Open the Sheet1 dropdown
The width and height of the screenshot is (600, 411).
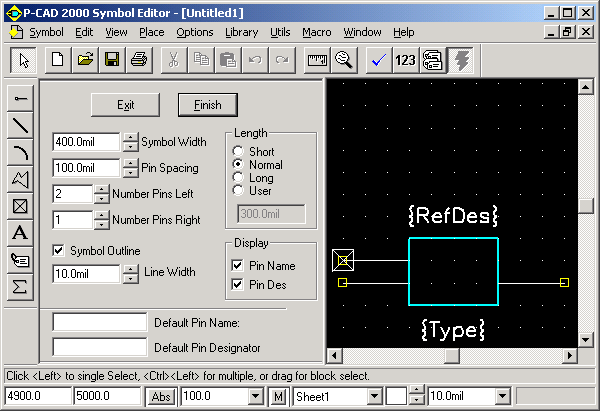374,396
